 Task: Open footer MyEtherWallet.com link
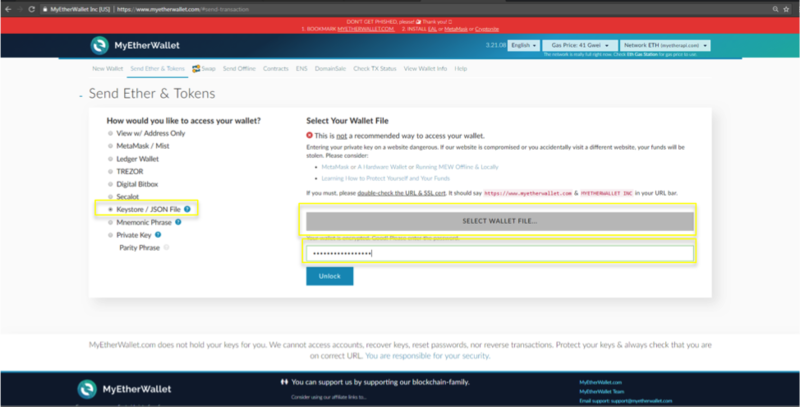[601, 382]
